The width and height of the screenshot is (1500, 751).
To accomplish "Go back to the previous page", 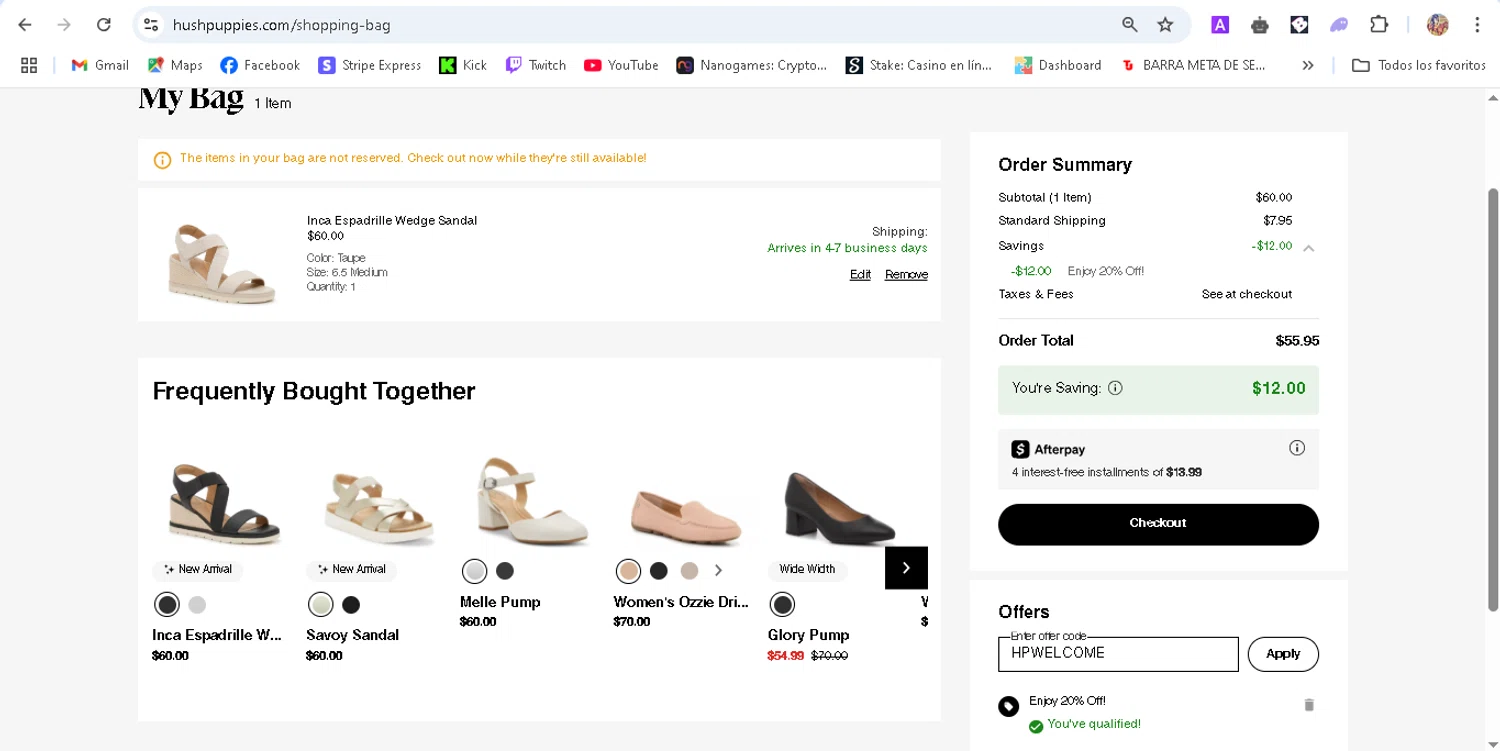I will [x=25, y=25].
